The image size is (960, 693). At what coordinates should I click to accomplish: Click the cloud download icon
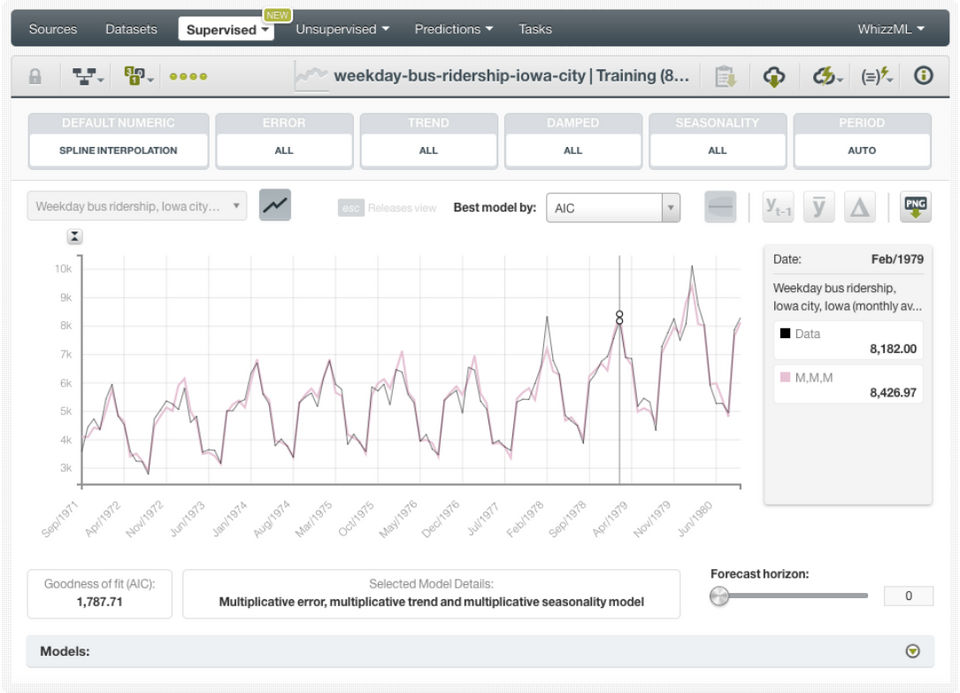coord(774,77)
